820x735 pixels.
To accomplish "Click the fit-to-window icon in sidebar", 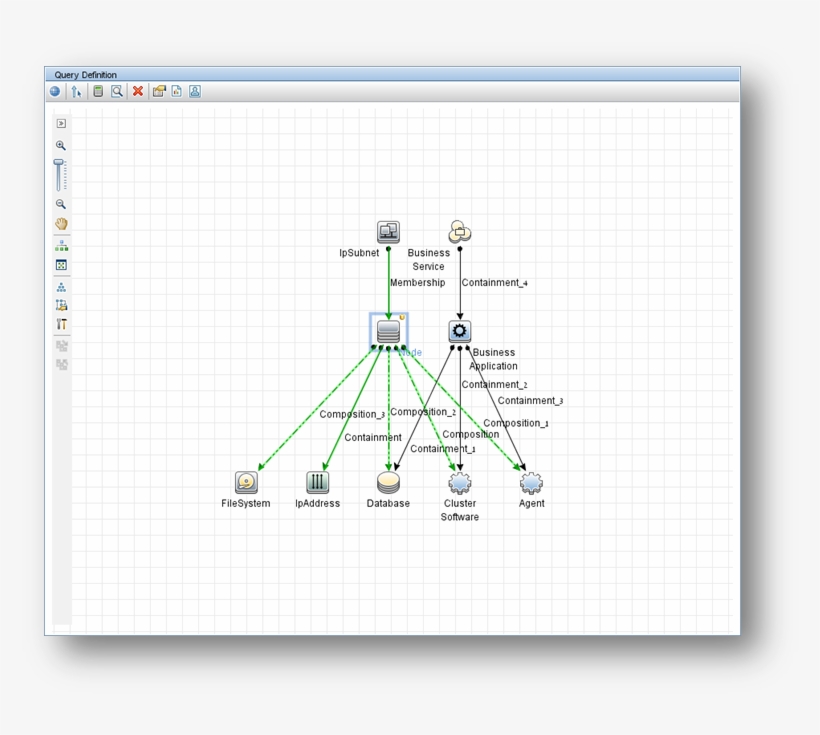I will click(61, 264).
